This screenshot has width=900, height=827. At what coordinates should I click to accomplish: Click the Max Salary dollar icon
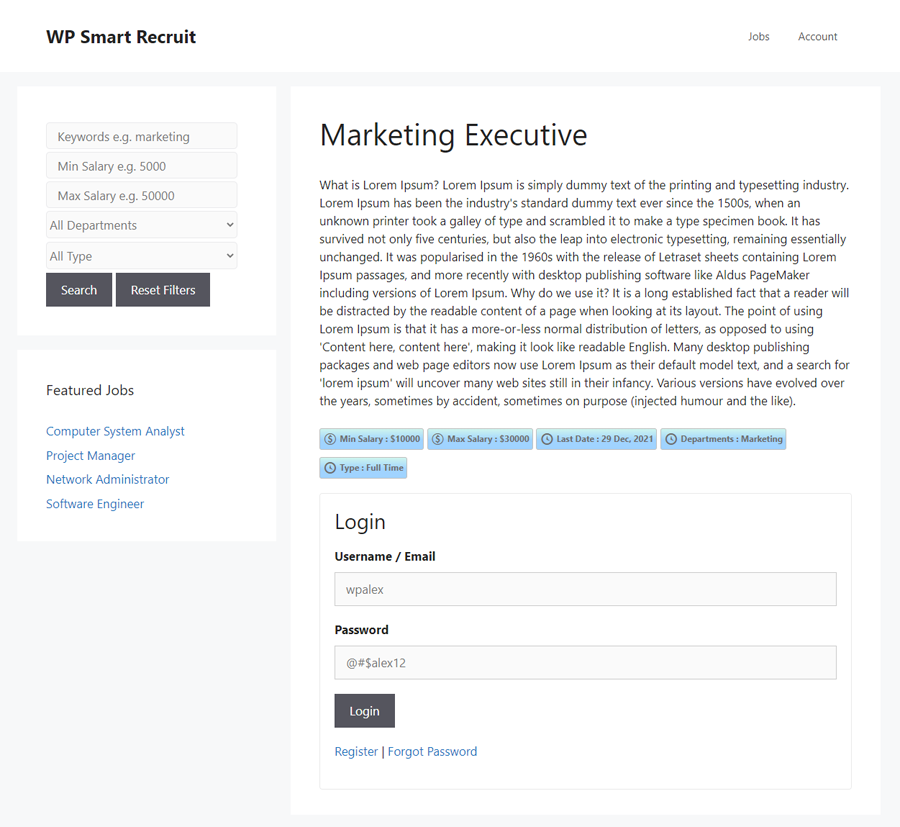click(x=438, y=439)
